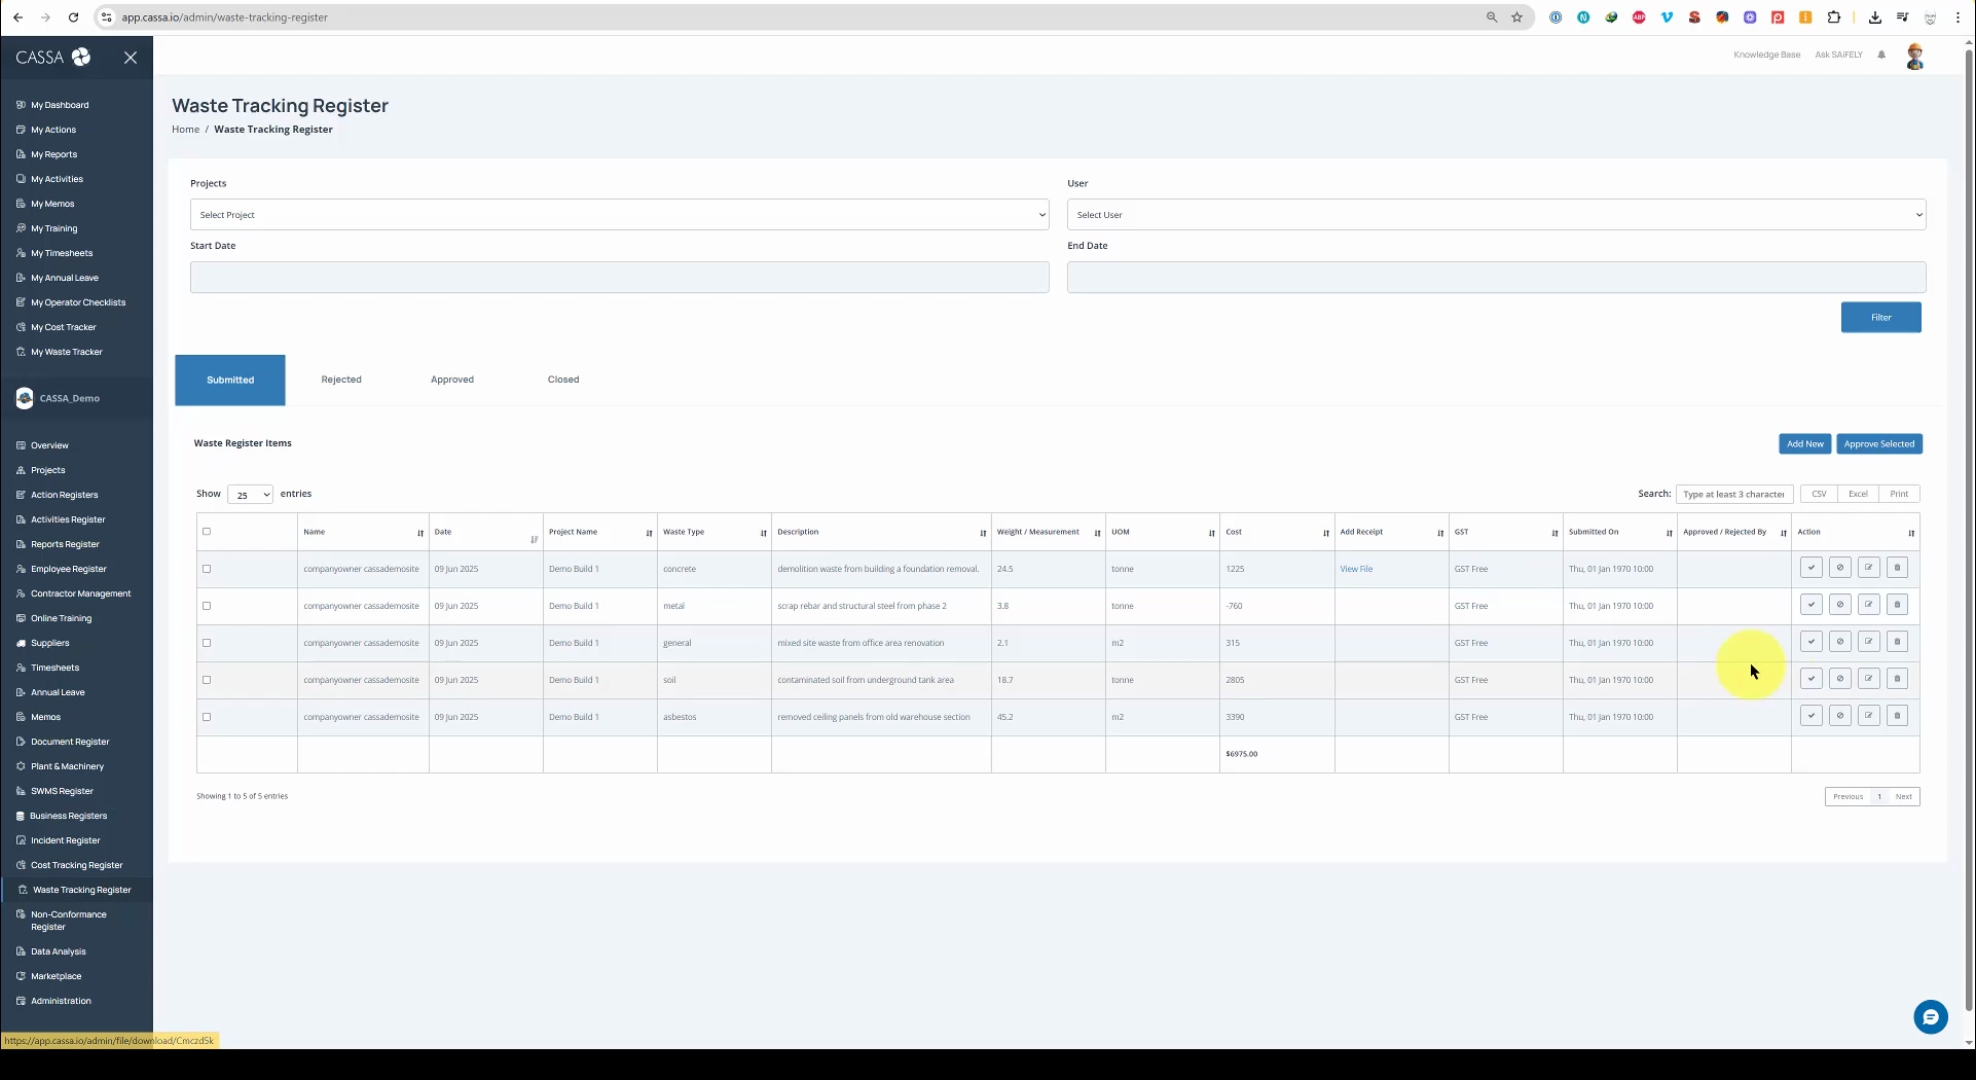Expand the Select User dropdown
Screen dimensions: 1976x1080
point(1495,215)
